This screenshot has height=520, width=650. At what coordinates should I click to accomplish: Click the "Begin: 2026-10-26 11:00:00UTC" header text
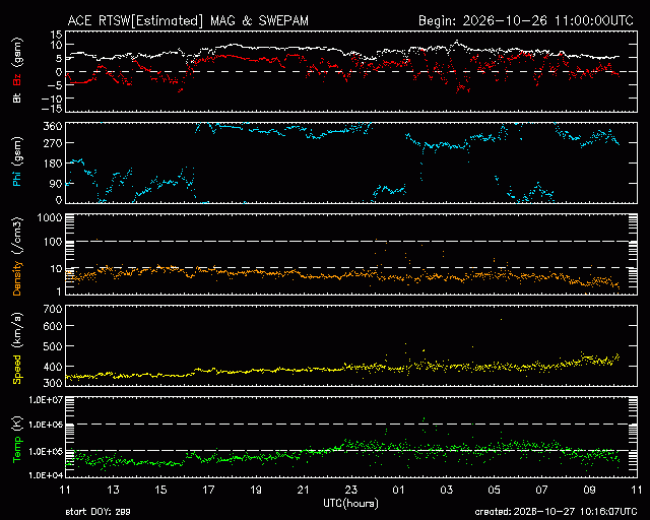pos(526,21)
